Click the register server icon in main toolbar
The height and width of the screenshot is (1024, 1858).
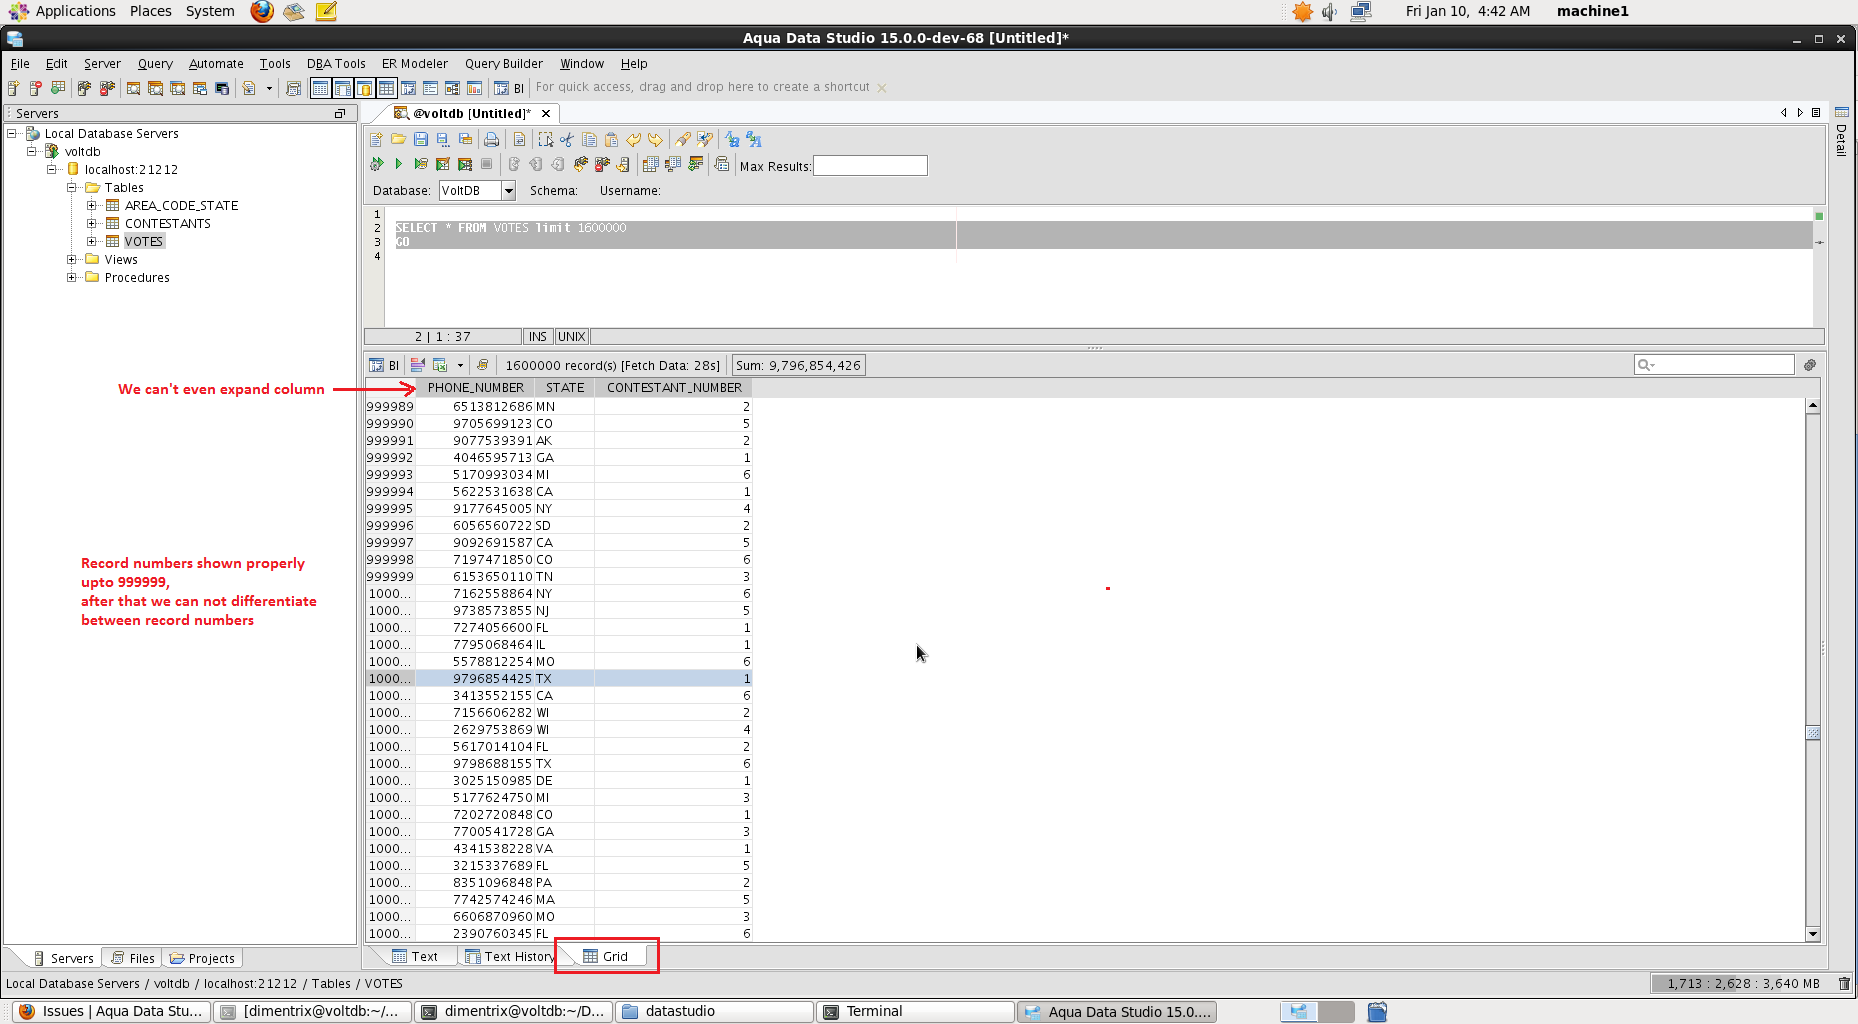(x=14, y=88)
